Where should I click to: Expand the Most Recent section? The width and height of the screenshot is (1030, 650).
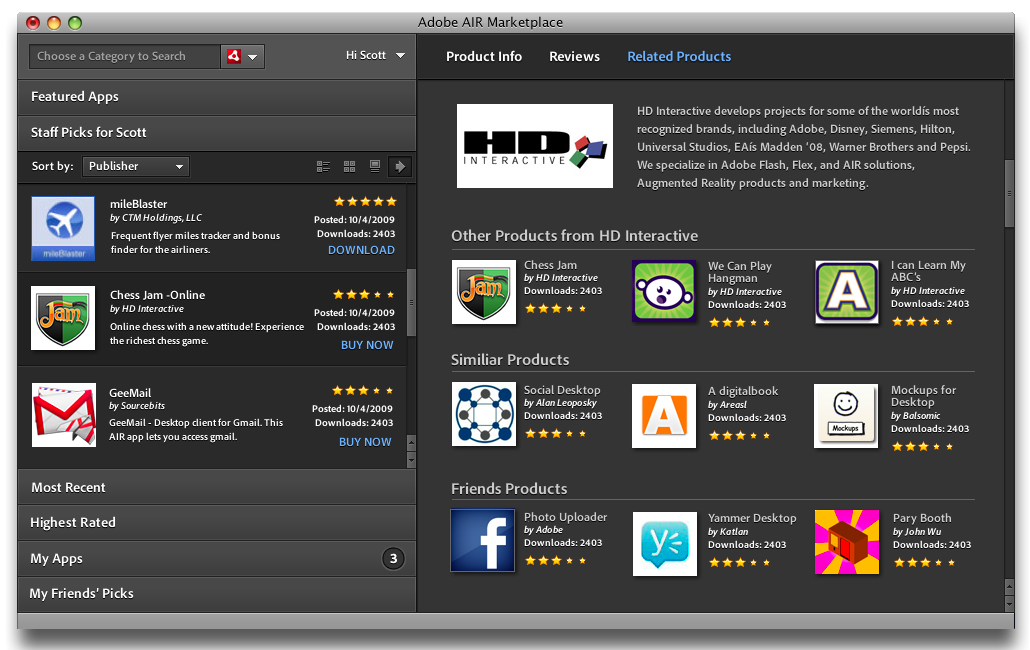[217, 487]
